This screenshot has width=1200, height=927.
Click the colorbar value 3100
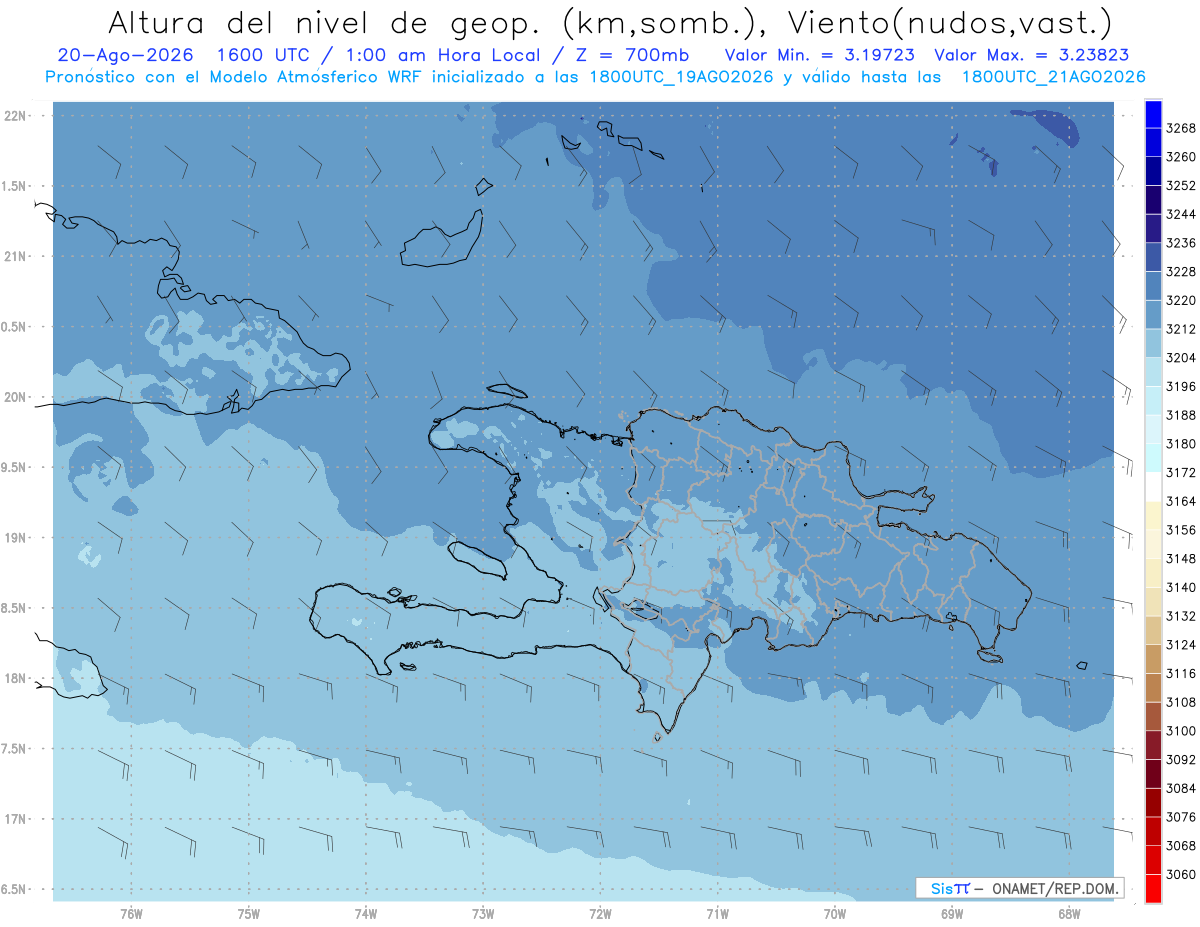coord(1180,730)
